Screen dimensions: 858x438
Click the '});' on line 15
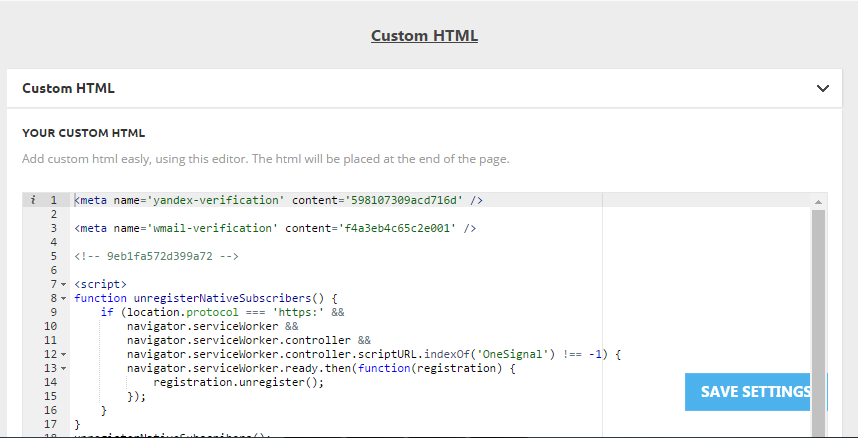pos(137,396)
